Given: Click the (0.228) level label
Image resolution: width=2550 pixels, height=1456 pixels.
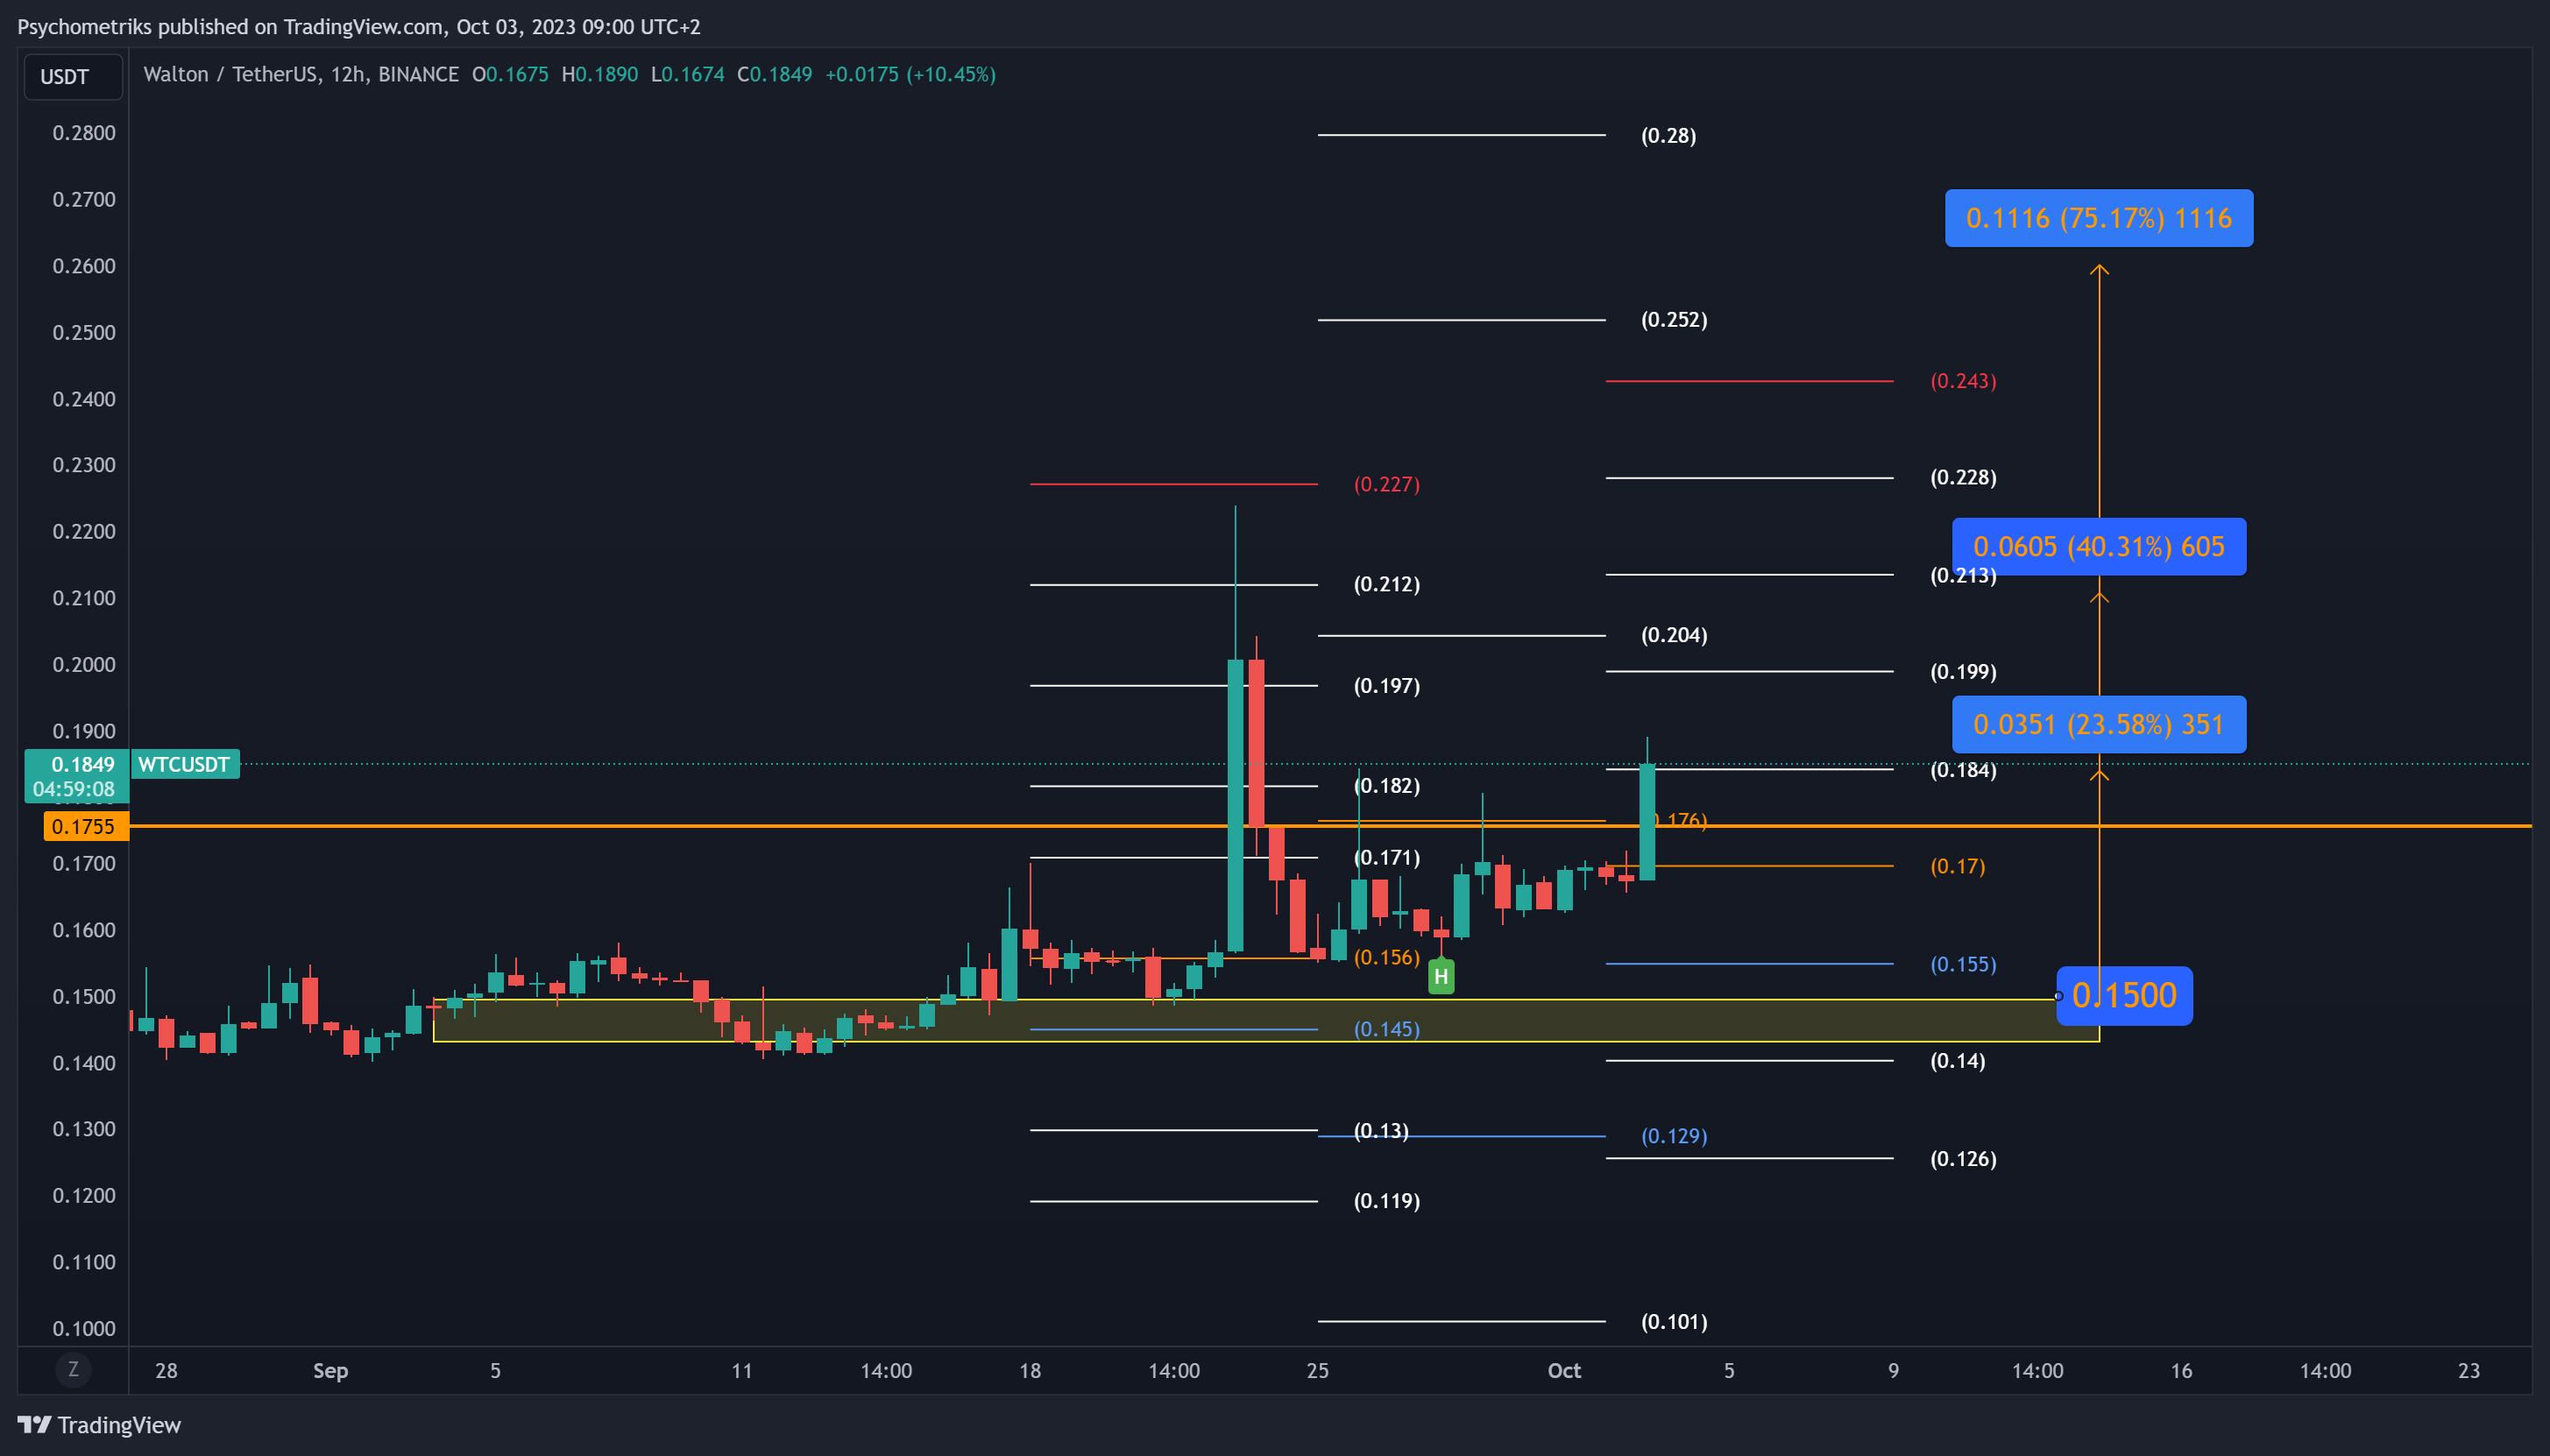Looking at the screenshot, I should pos(1963,477).
